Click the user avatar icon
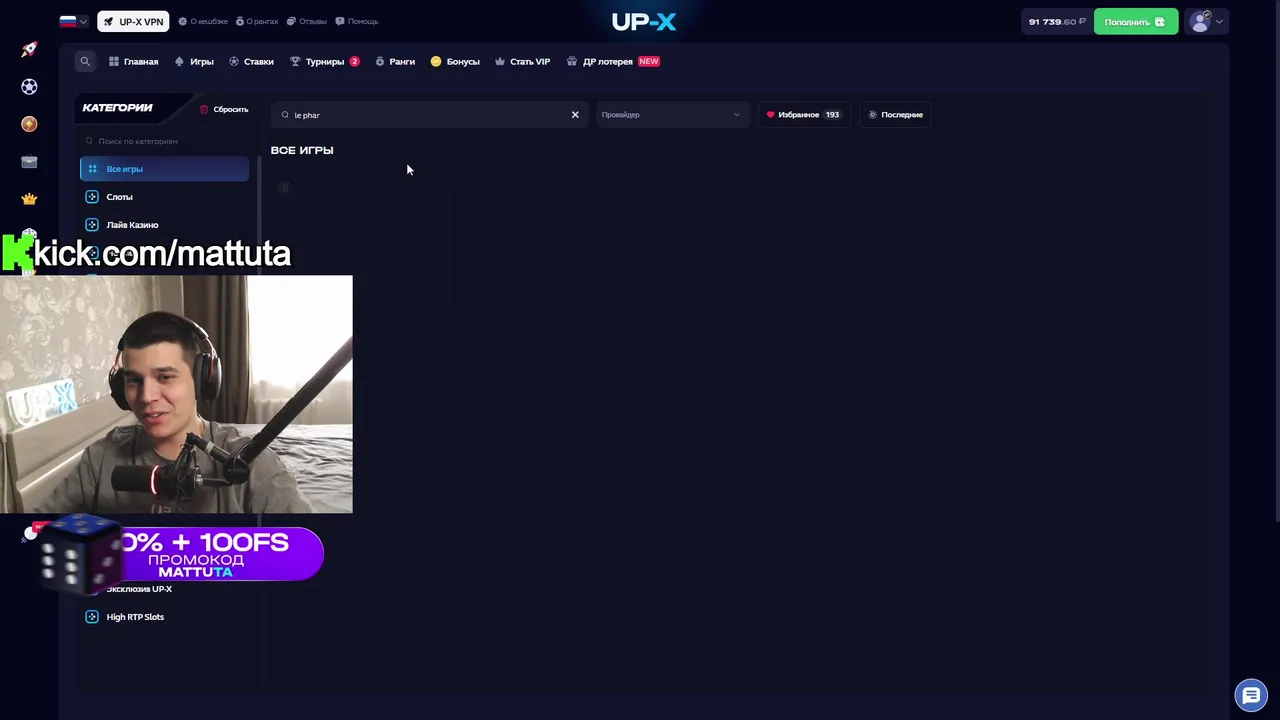The image size is (1280, 720). 1200,21
